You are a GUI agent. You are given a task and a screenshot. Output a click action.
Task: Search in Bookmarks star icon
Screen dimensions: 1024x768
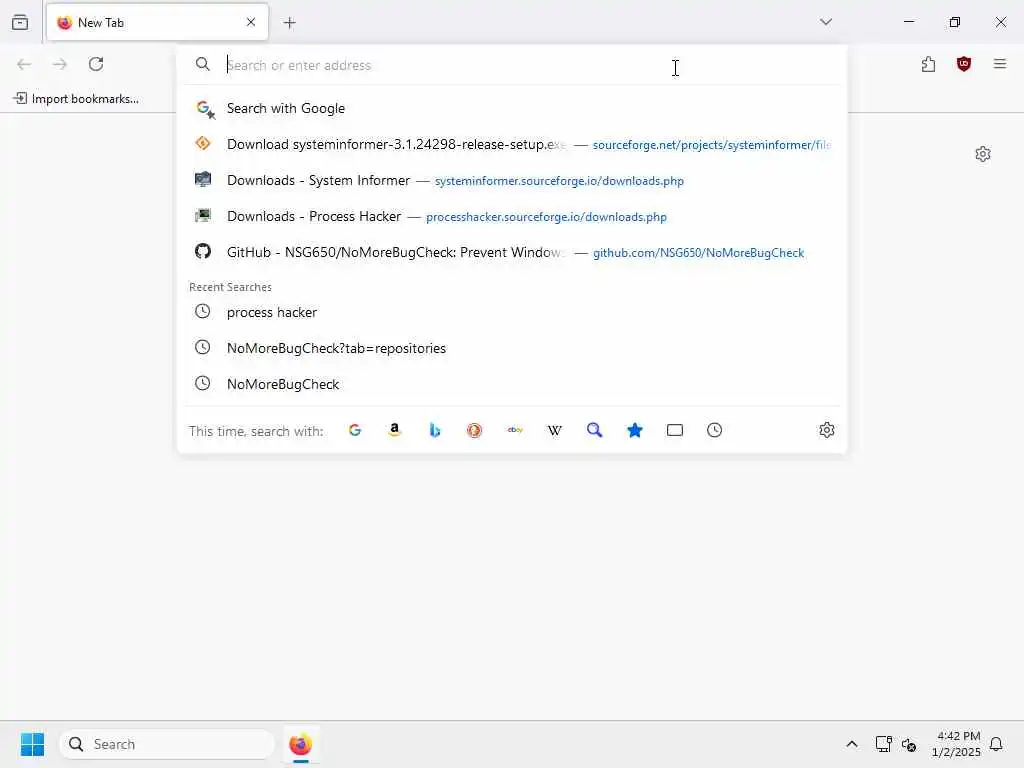(x=635, y=430)
